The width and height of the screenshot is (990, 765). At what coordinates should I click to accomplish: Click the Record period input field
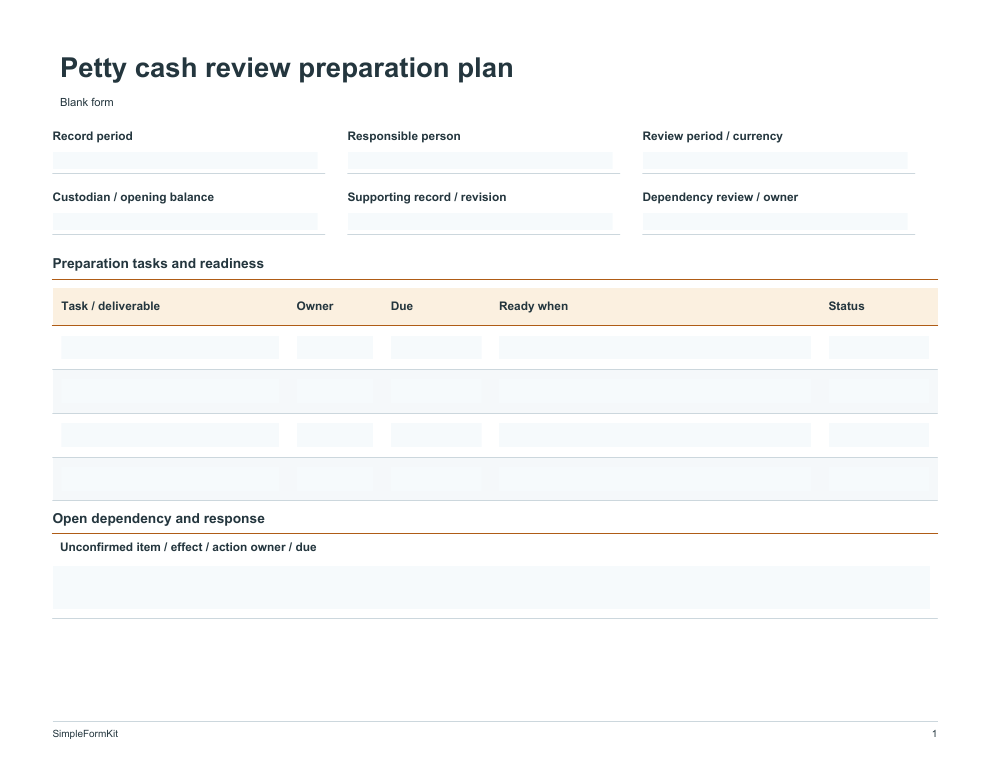[x=185, y=161]
